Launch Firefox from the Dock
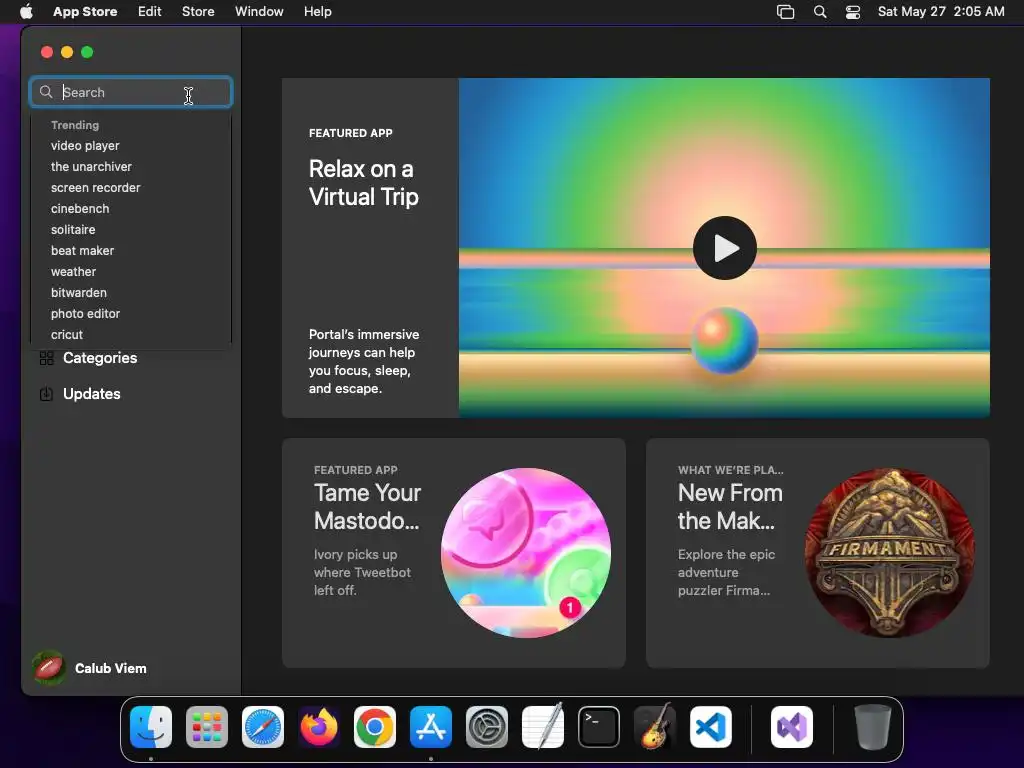 point(319,727)
